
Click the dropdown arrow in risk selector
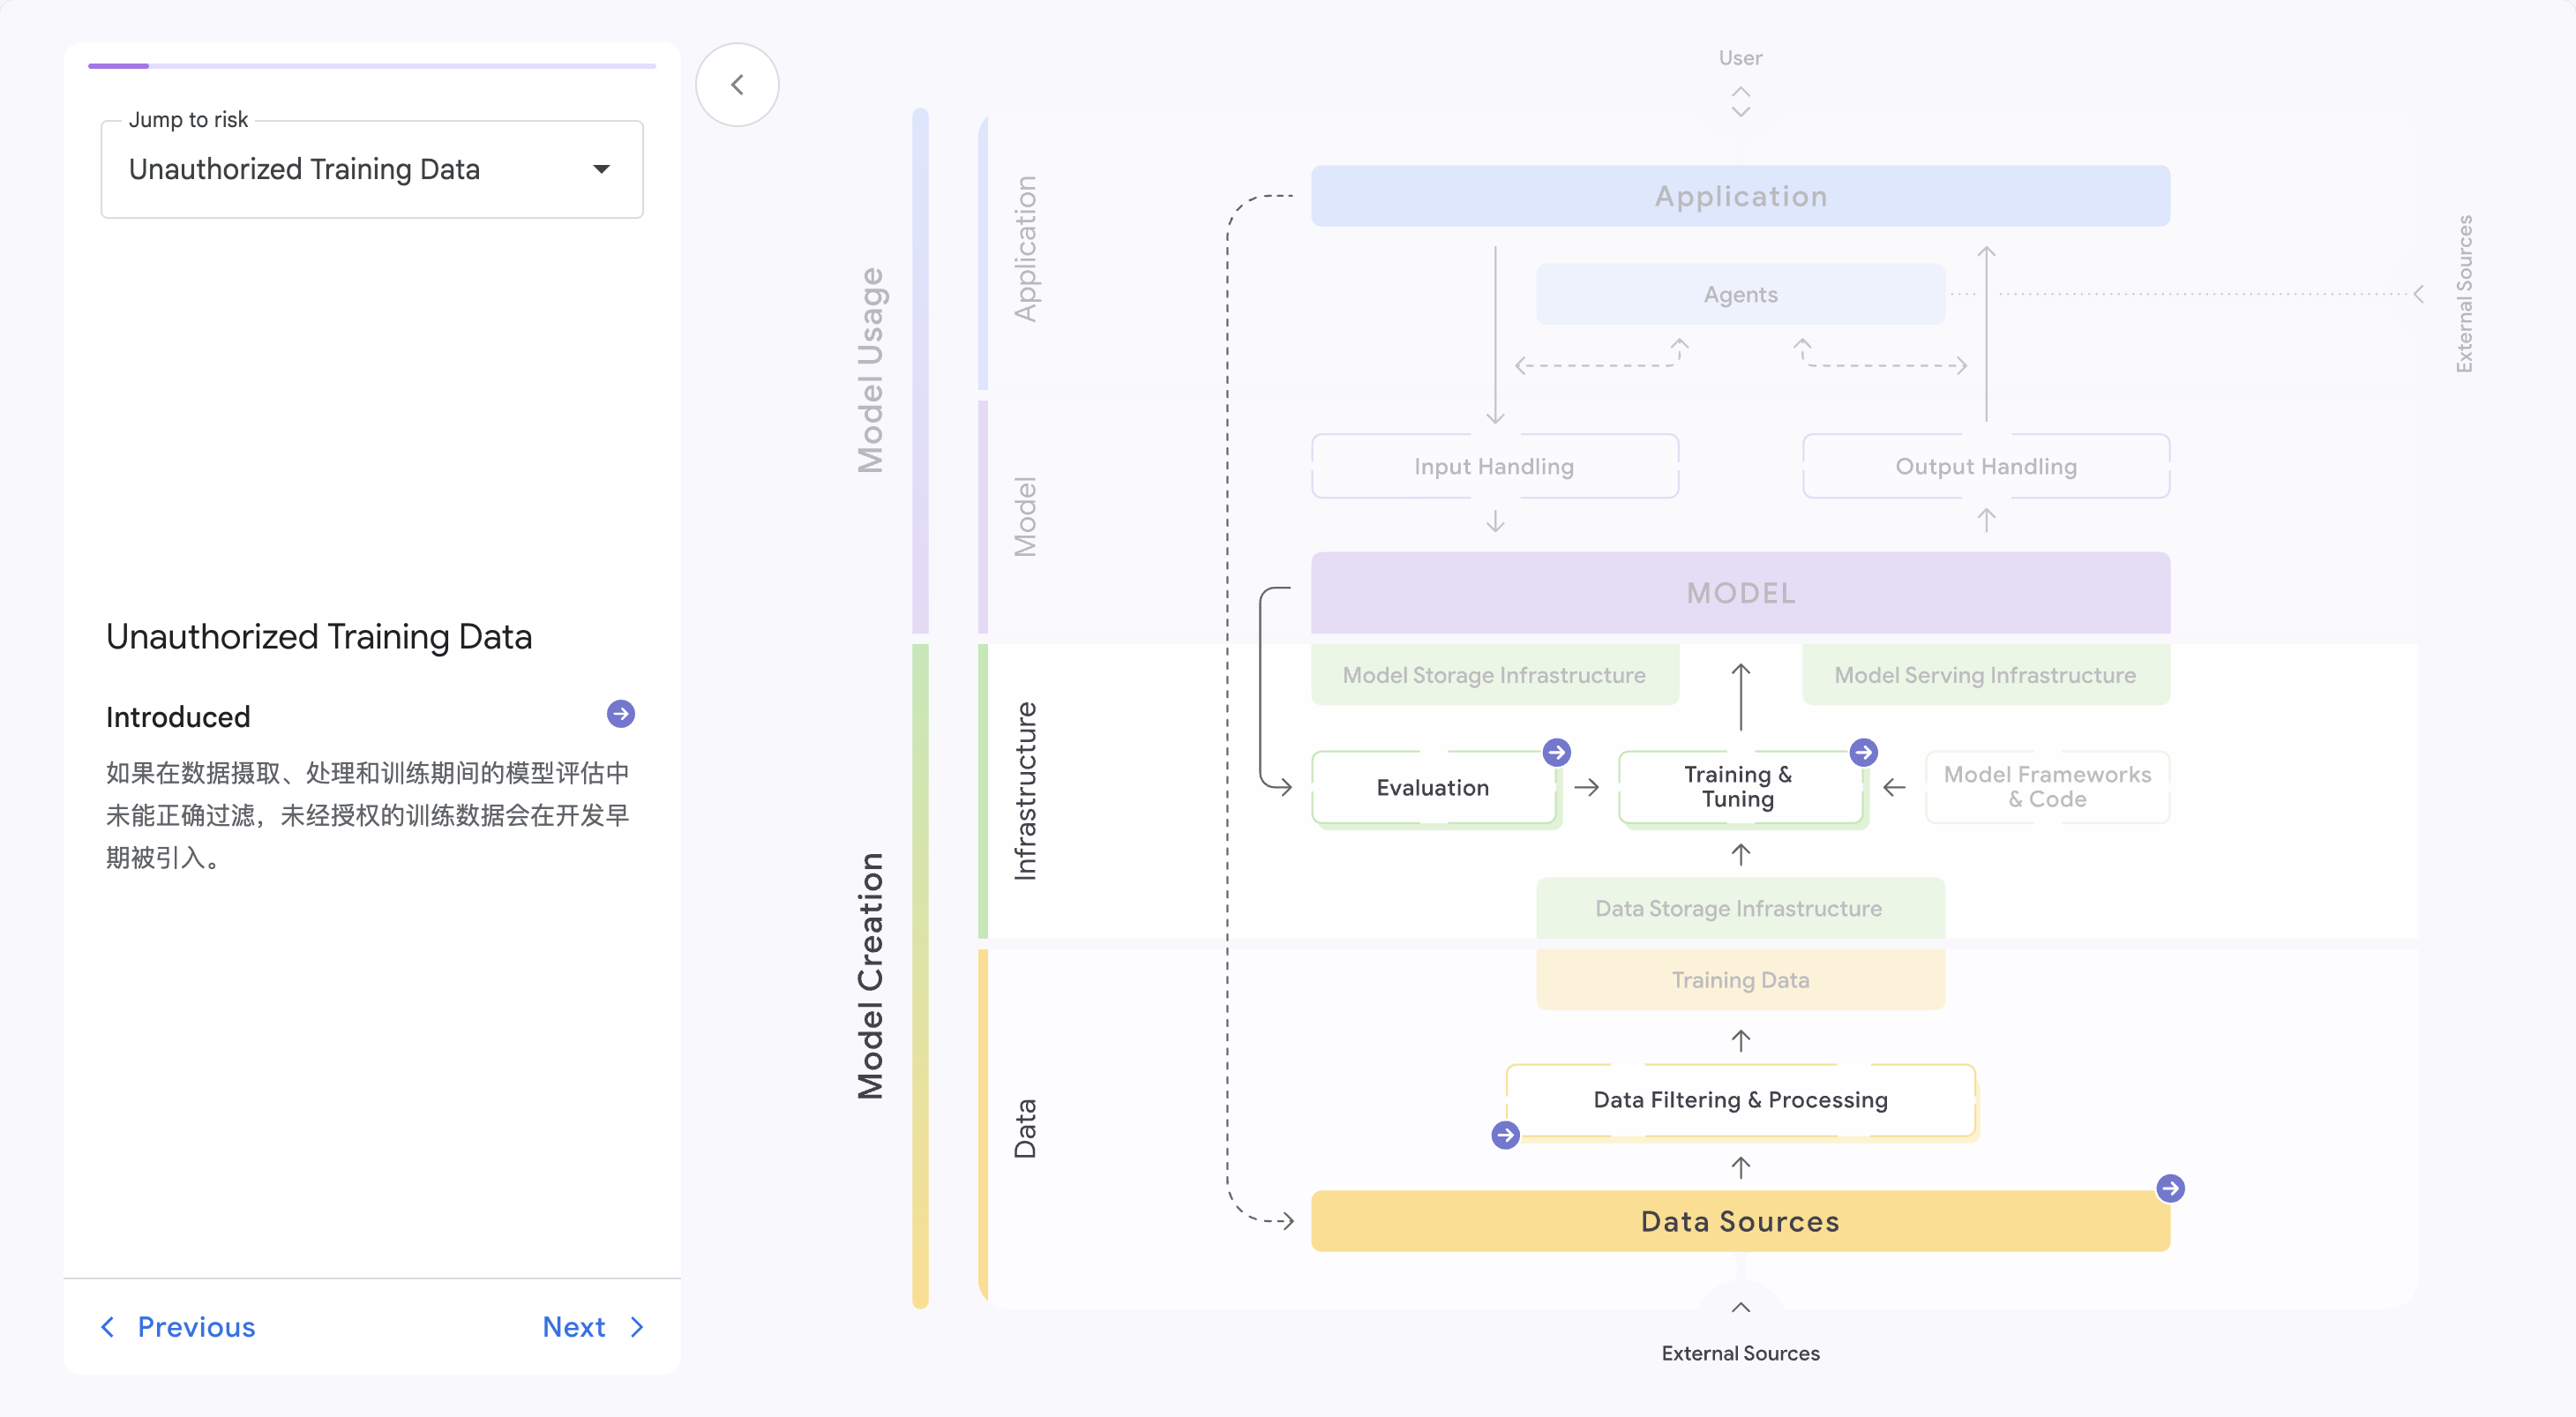[601, 169]
